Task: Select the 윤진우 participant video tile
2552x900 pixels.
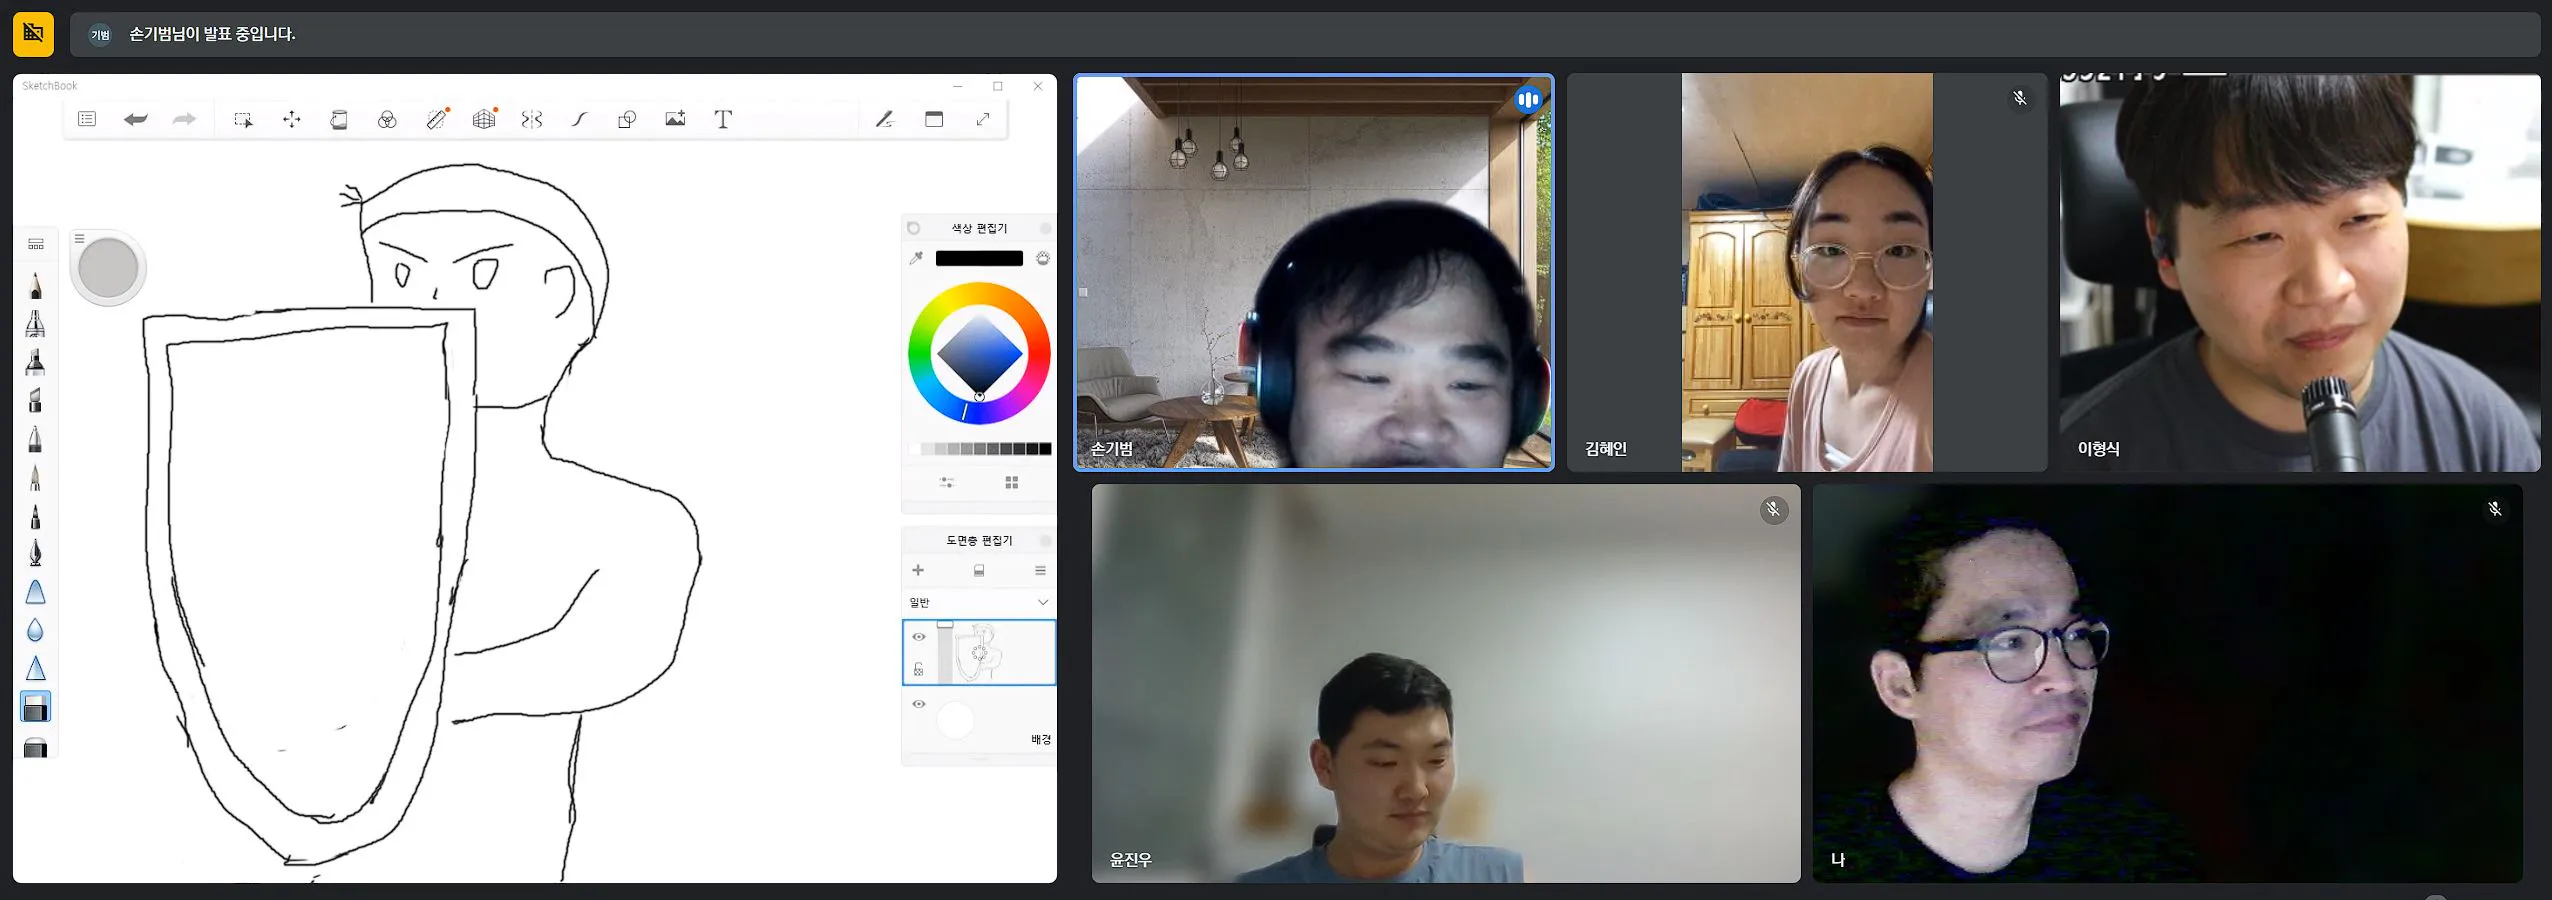Action: pos(1446,683)
